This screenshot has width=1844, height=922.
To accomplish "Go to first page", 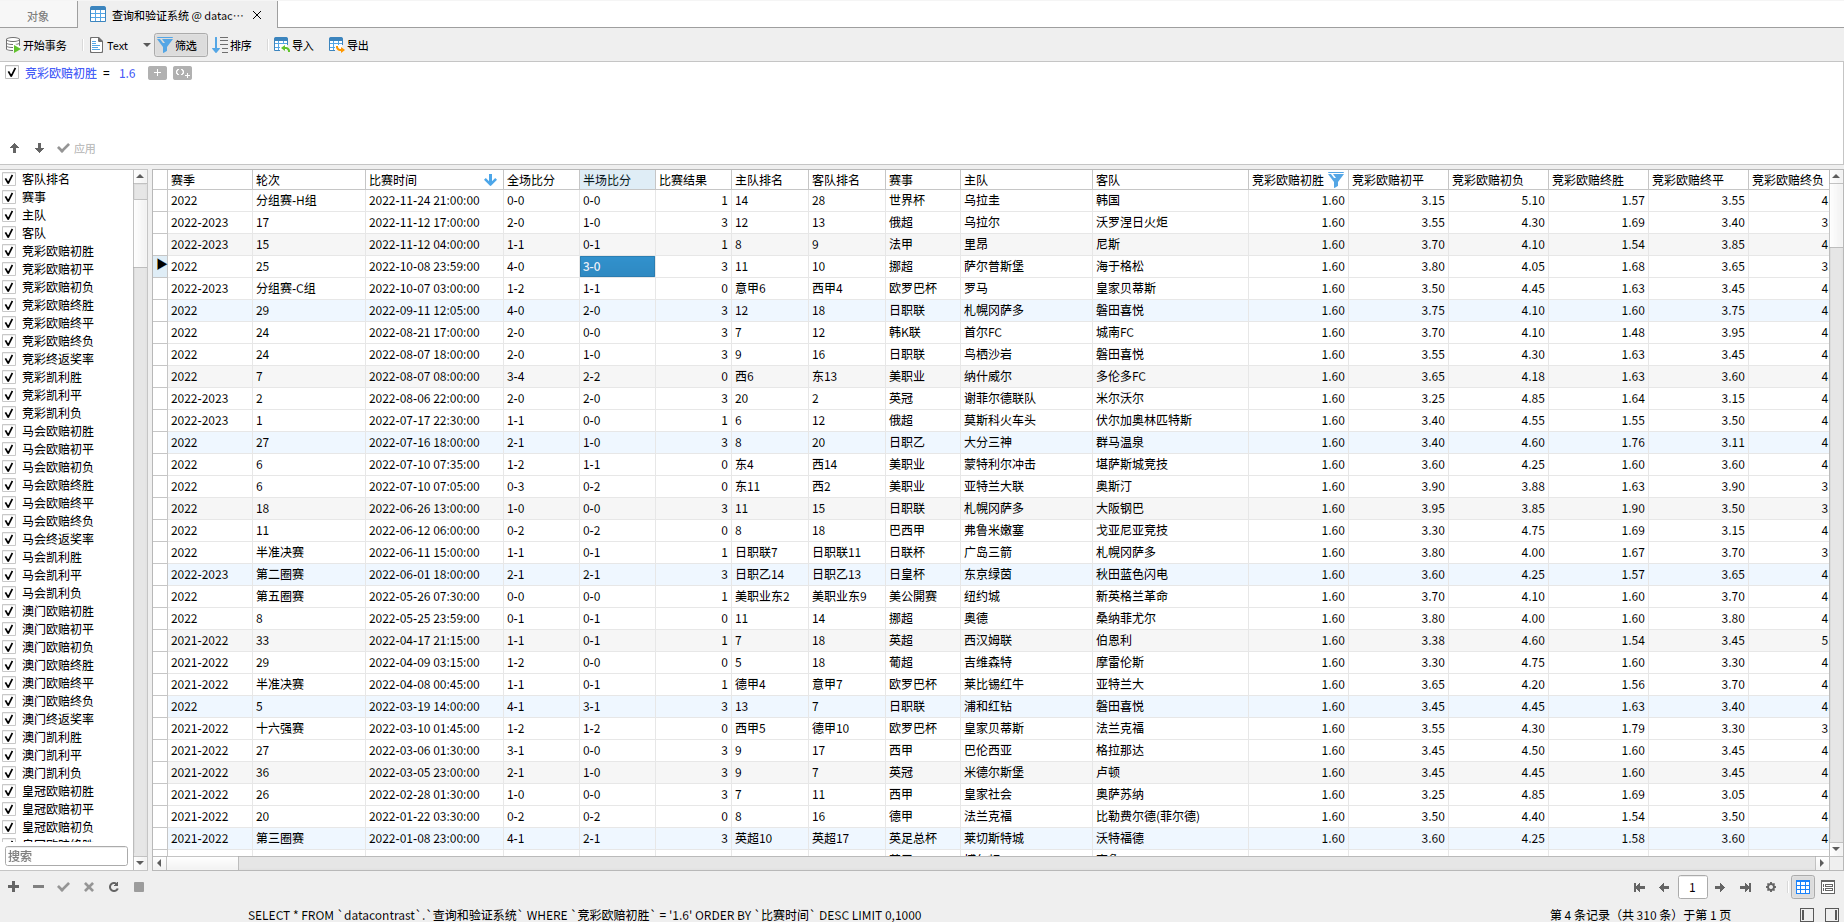I will pos(1639,887).
